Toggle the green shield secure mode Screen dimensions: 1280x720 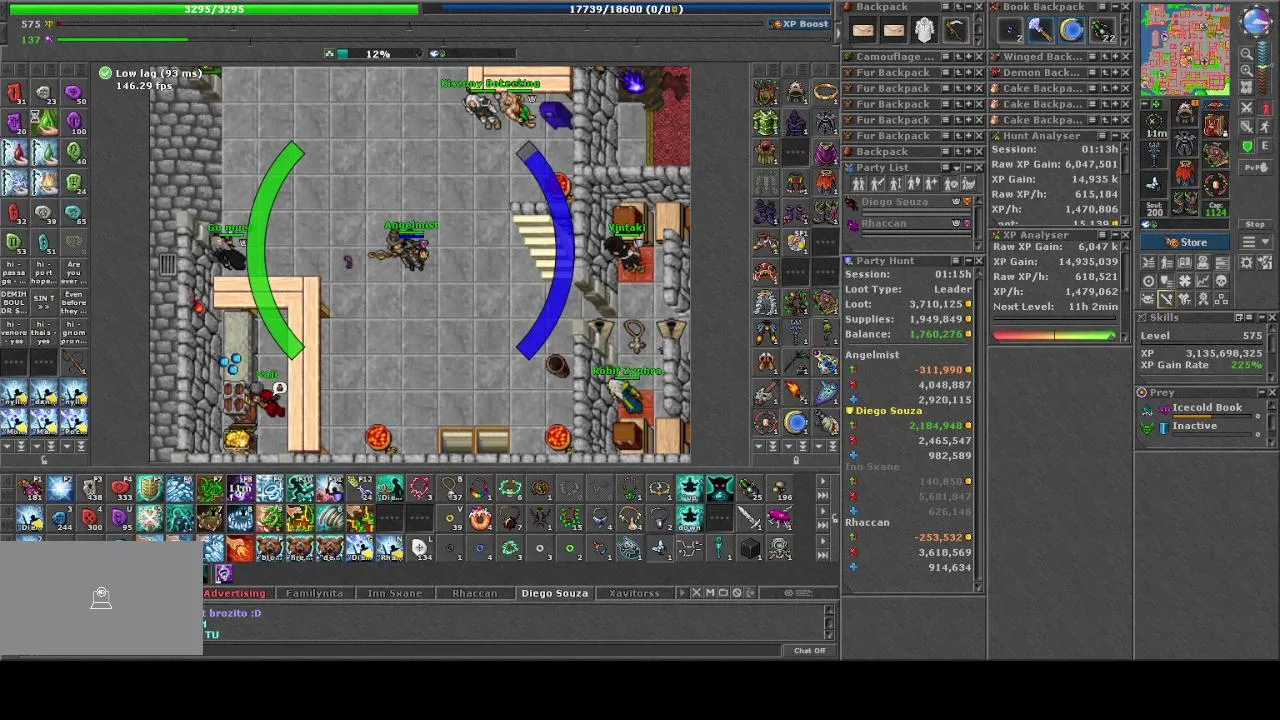(x=1246, y=145)
